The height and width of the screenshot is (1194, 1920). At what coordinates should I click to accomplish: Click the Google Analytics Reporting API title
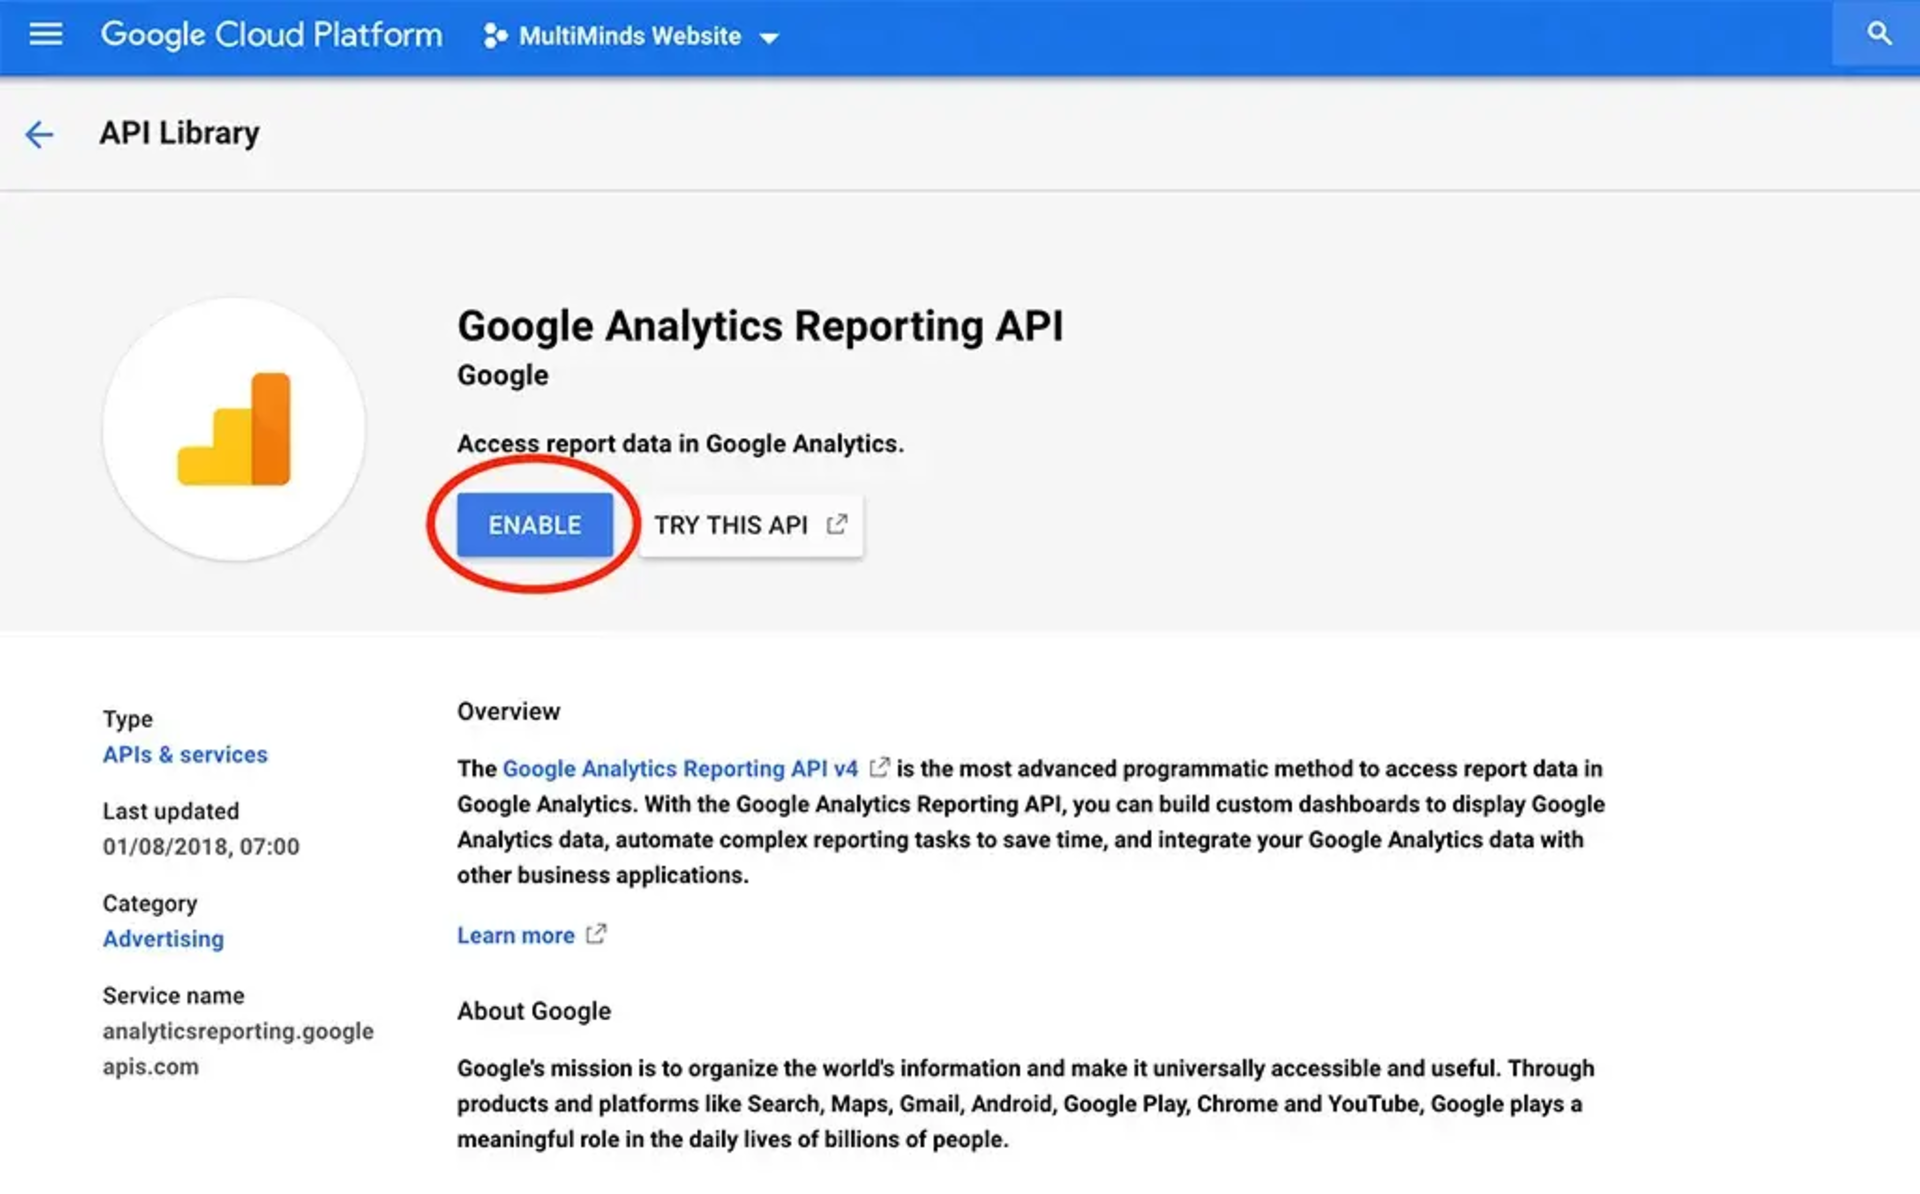761,325
